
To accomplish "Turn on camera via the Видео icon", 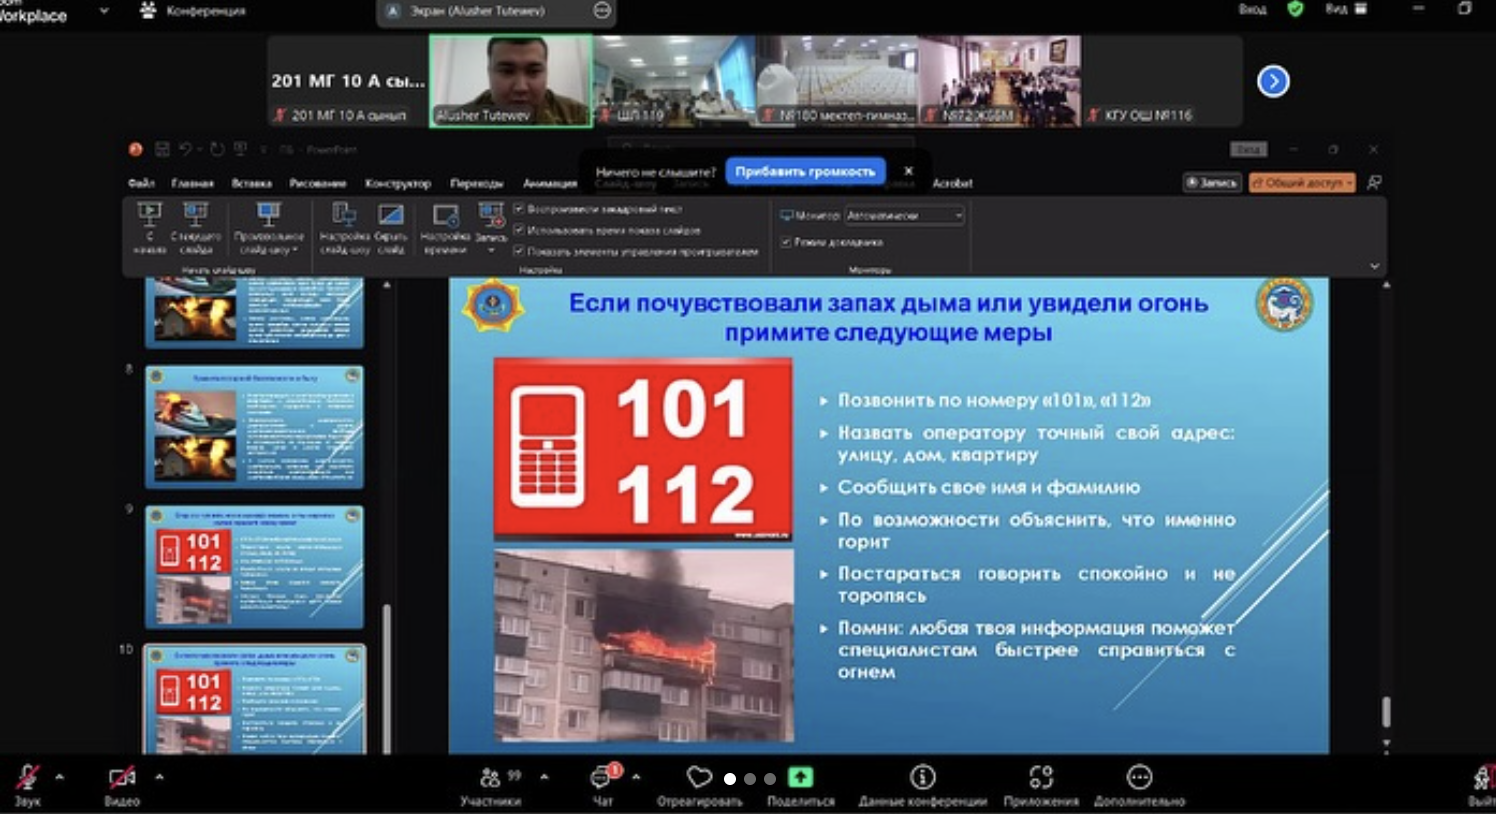I will pyautogui.click(x=121, y=778).
